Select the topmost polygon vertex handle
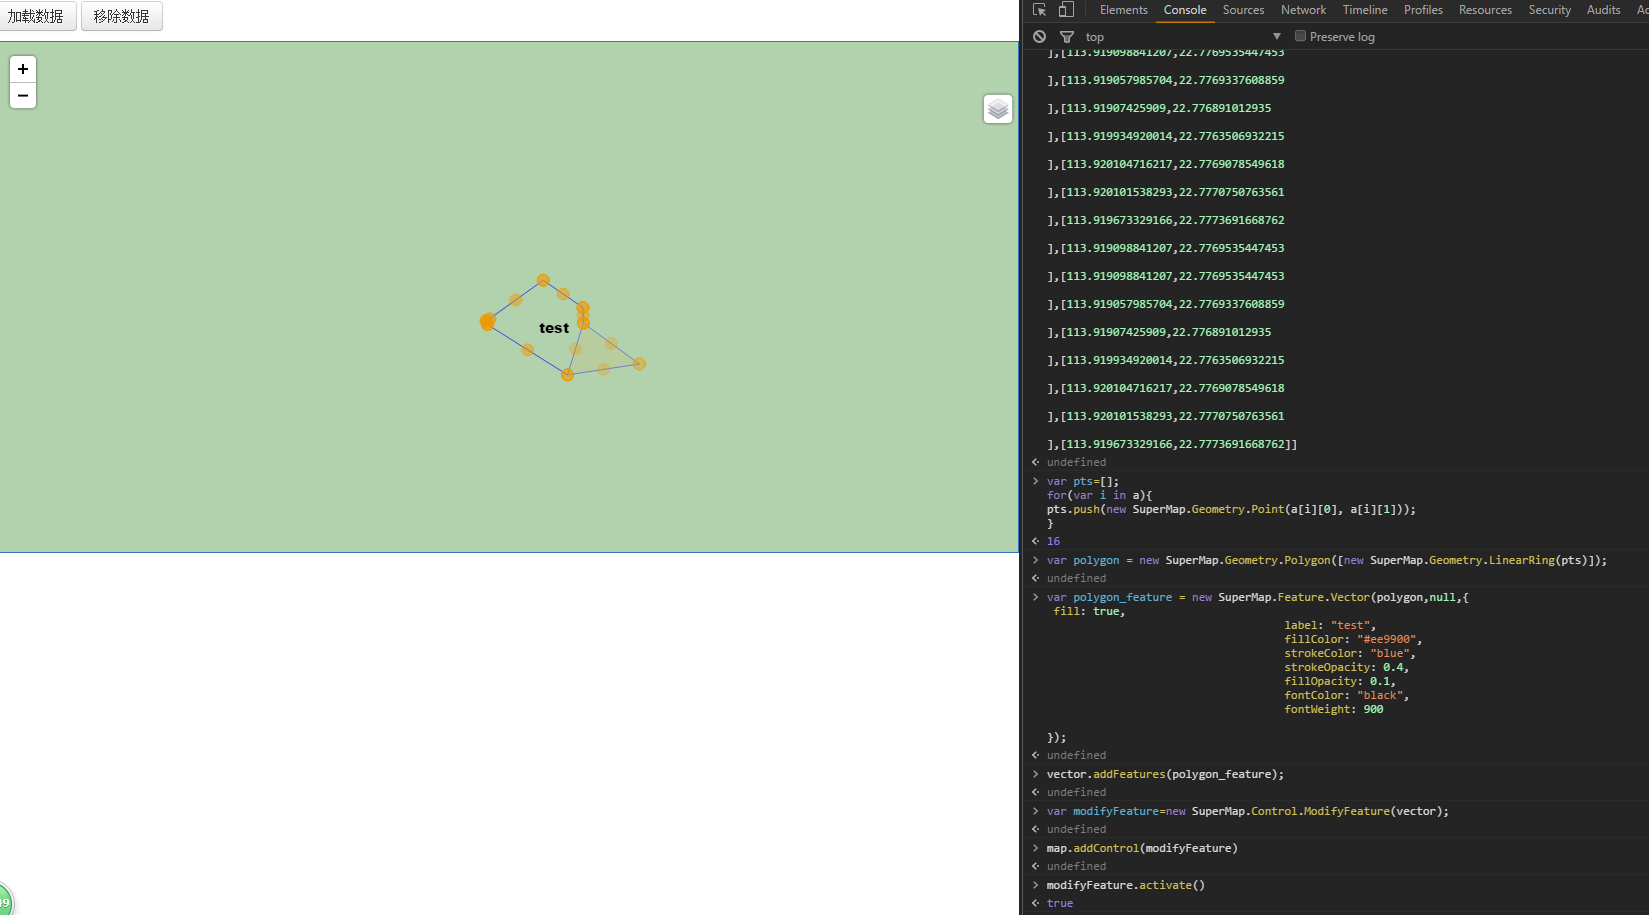Screen dimensions: 1649x915 click(x=543, y=281)
